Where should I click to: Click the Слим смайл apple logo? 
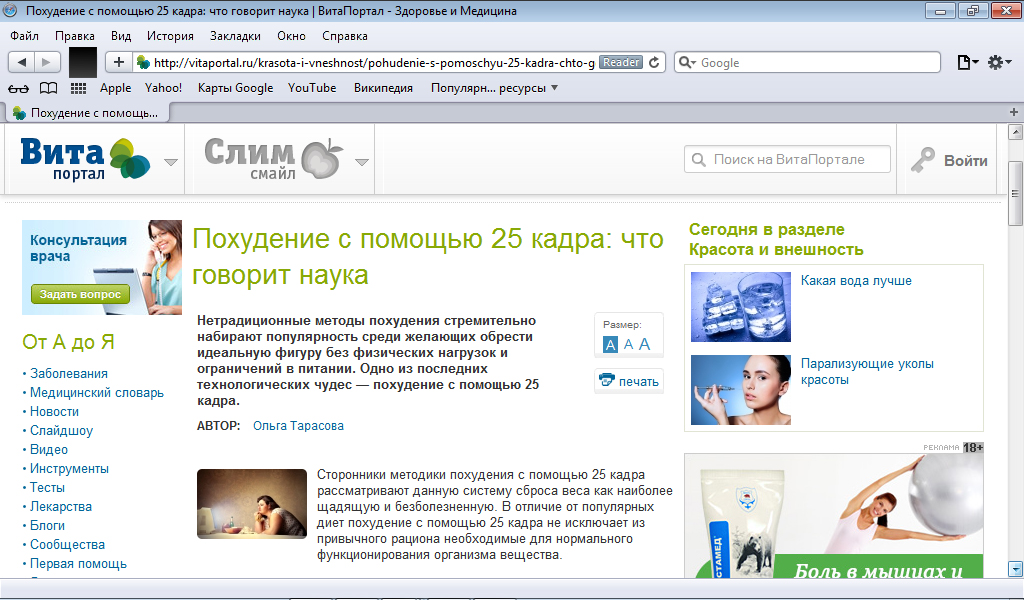coord(274,159)
